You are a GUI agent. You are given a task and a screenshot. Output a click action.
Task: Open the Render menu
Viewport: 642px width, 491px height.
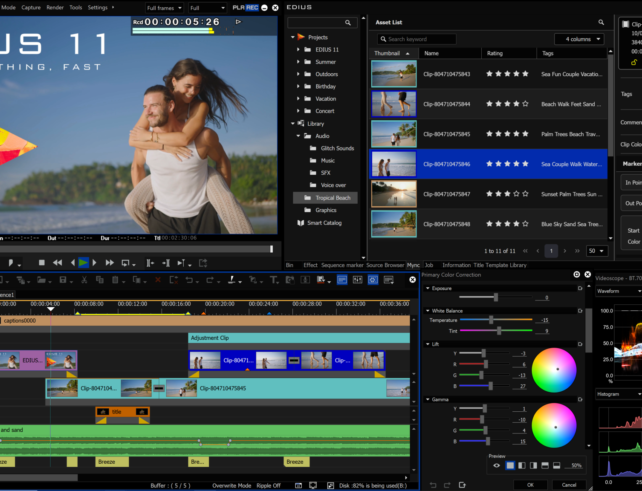click(x=55, y=7)
